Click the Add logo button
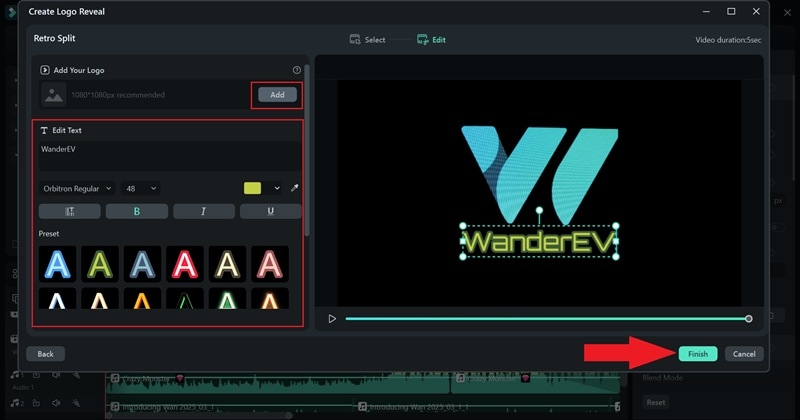This screenshot has width=800, height=420. pos(277,94)
